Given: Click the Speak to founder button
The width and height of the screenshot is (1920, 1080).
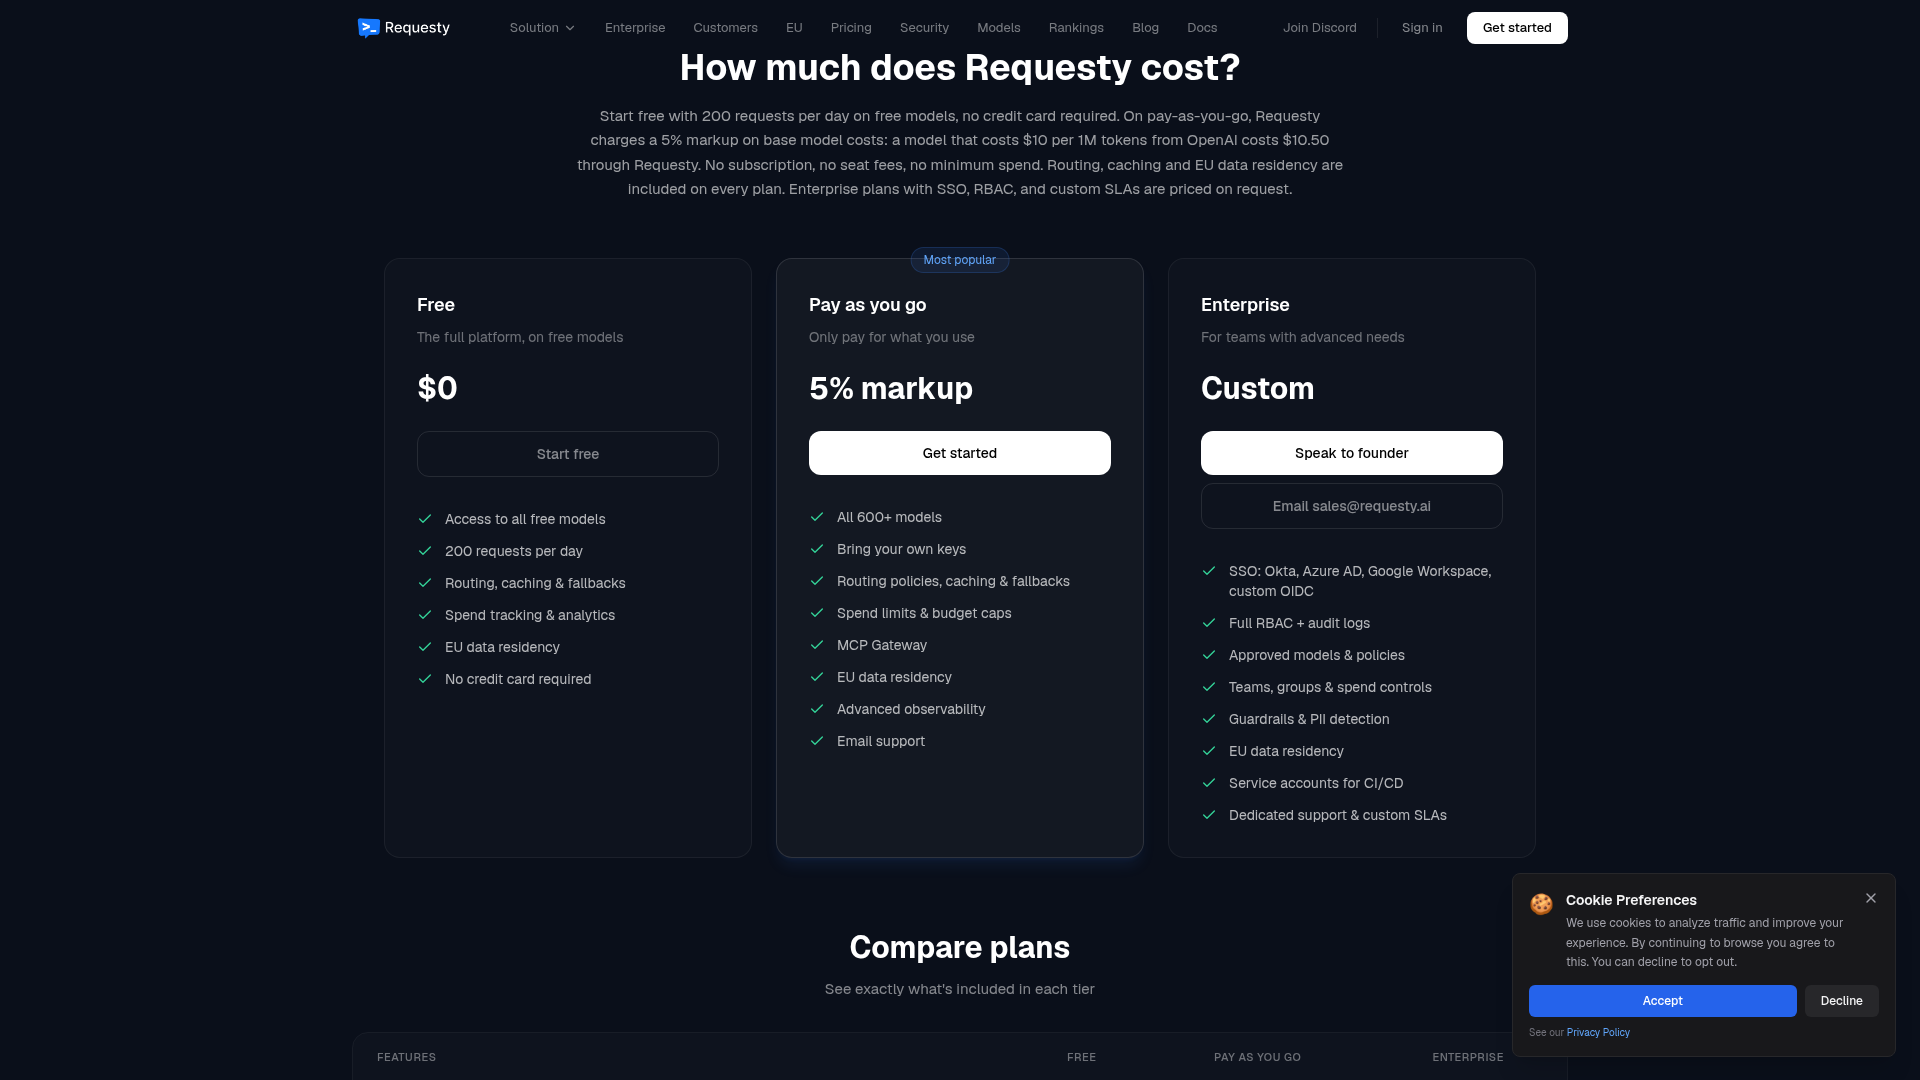Looking at the screenshot, I should pos(1352,453).
